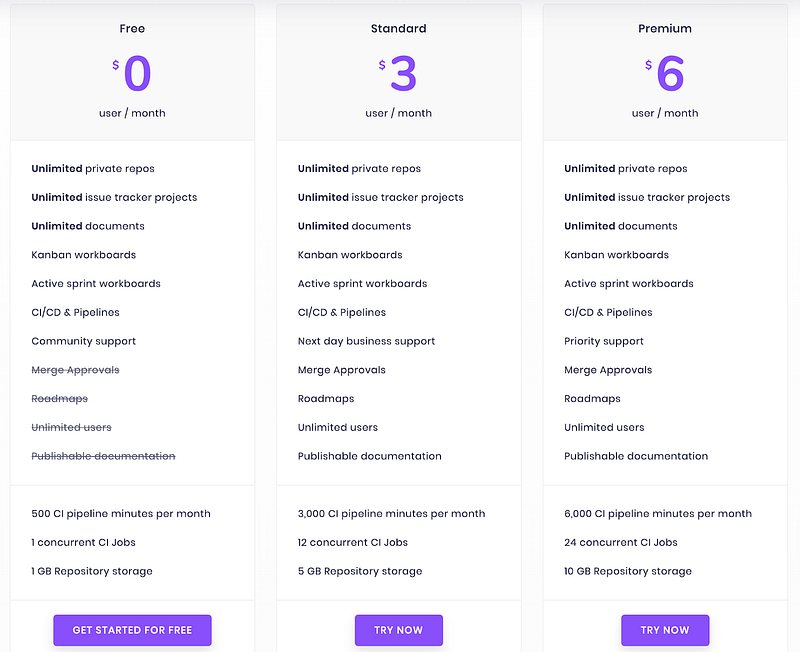Click Priority support in Premium plan
800x652 pixels.
click(604, 341)
